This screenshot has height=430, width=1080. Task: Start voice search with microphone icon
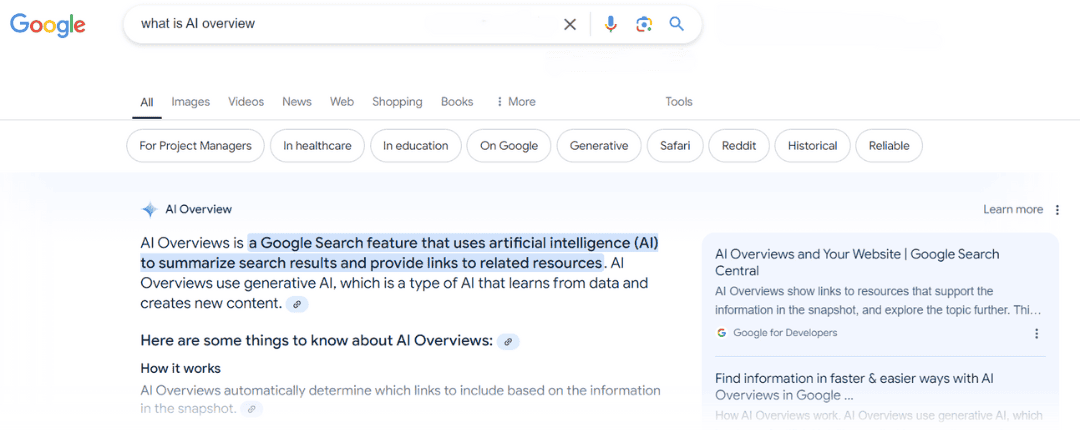pos(610,25)
